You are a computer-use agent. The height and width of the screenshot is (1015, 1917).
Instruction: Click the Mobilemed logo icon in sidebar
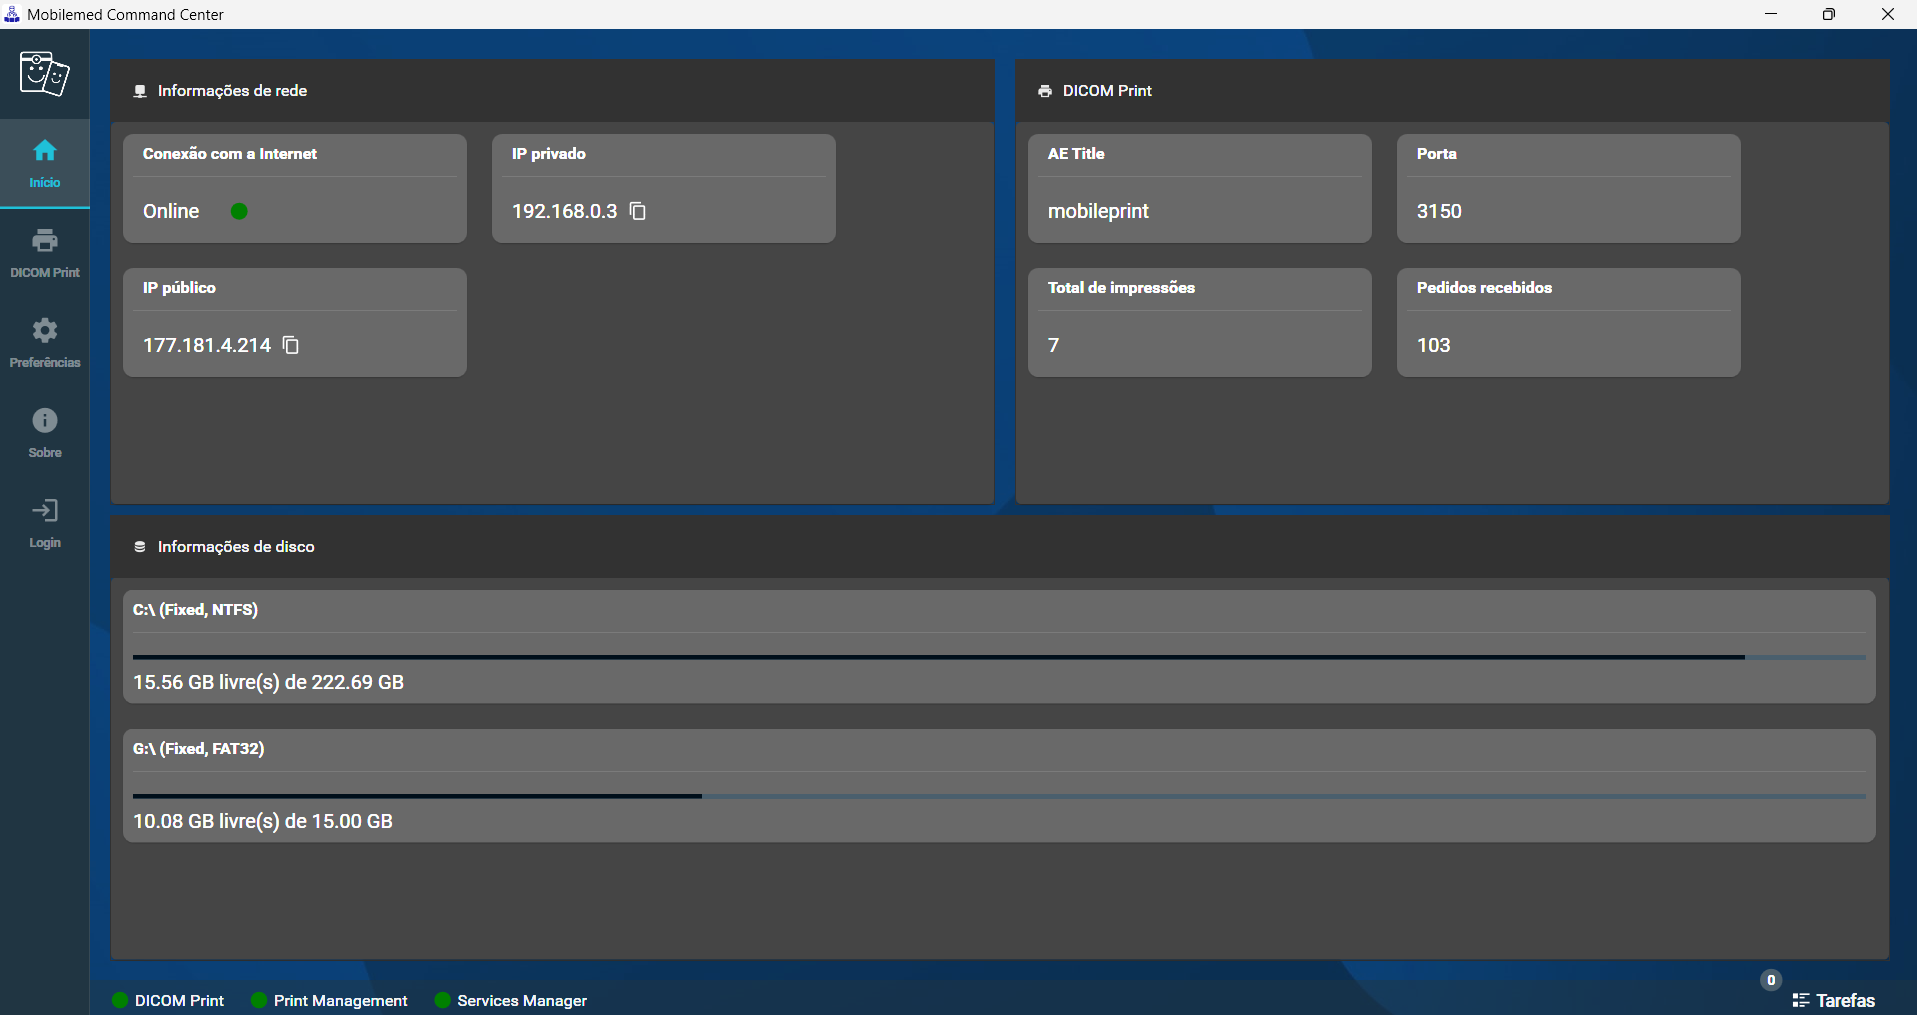click(x=44, y=74)
